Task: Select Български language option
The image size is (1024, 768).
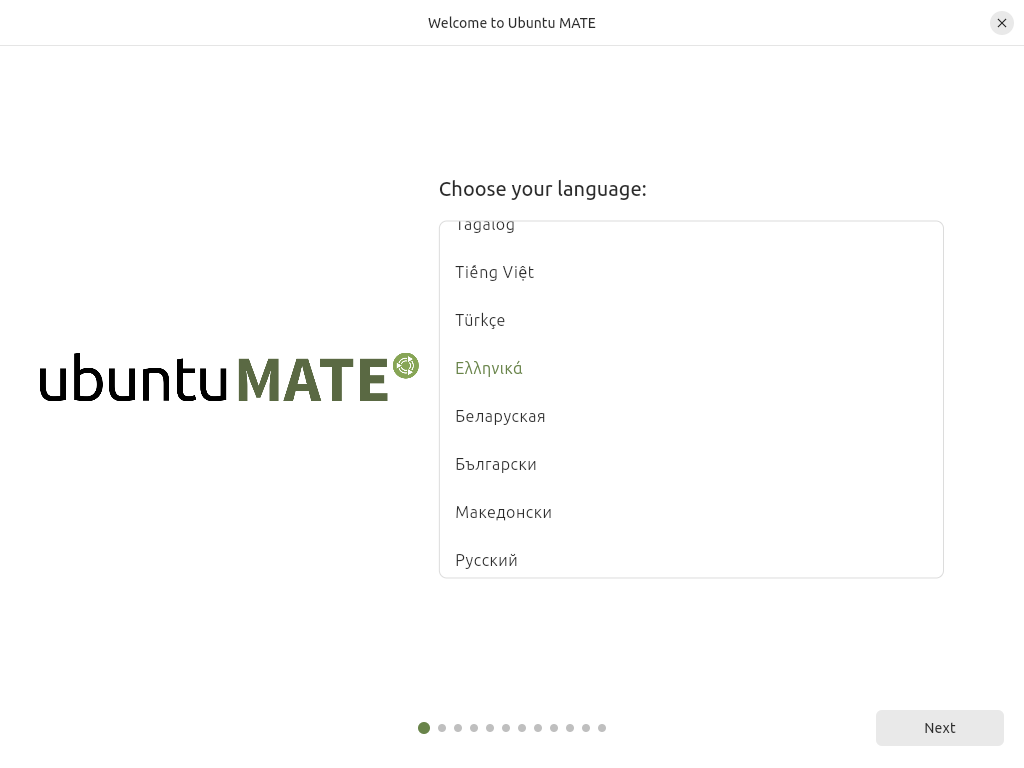Action: coord(496,464)
